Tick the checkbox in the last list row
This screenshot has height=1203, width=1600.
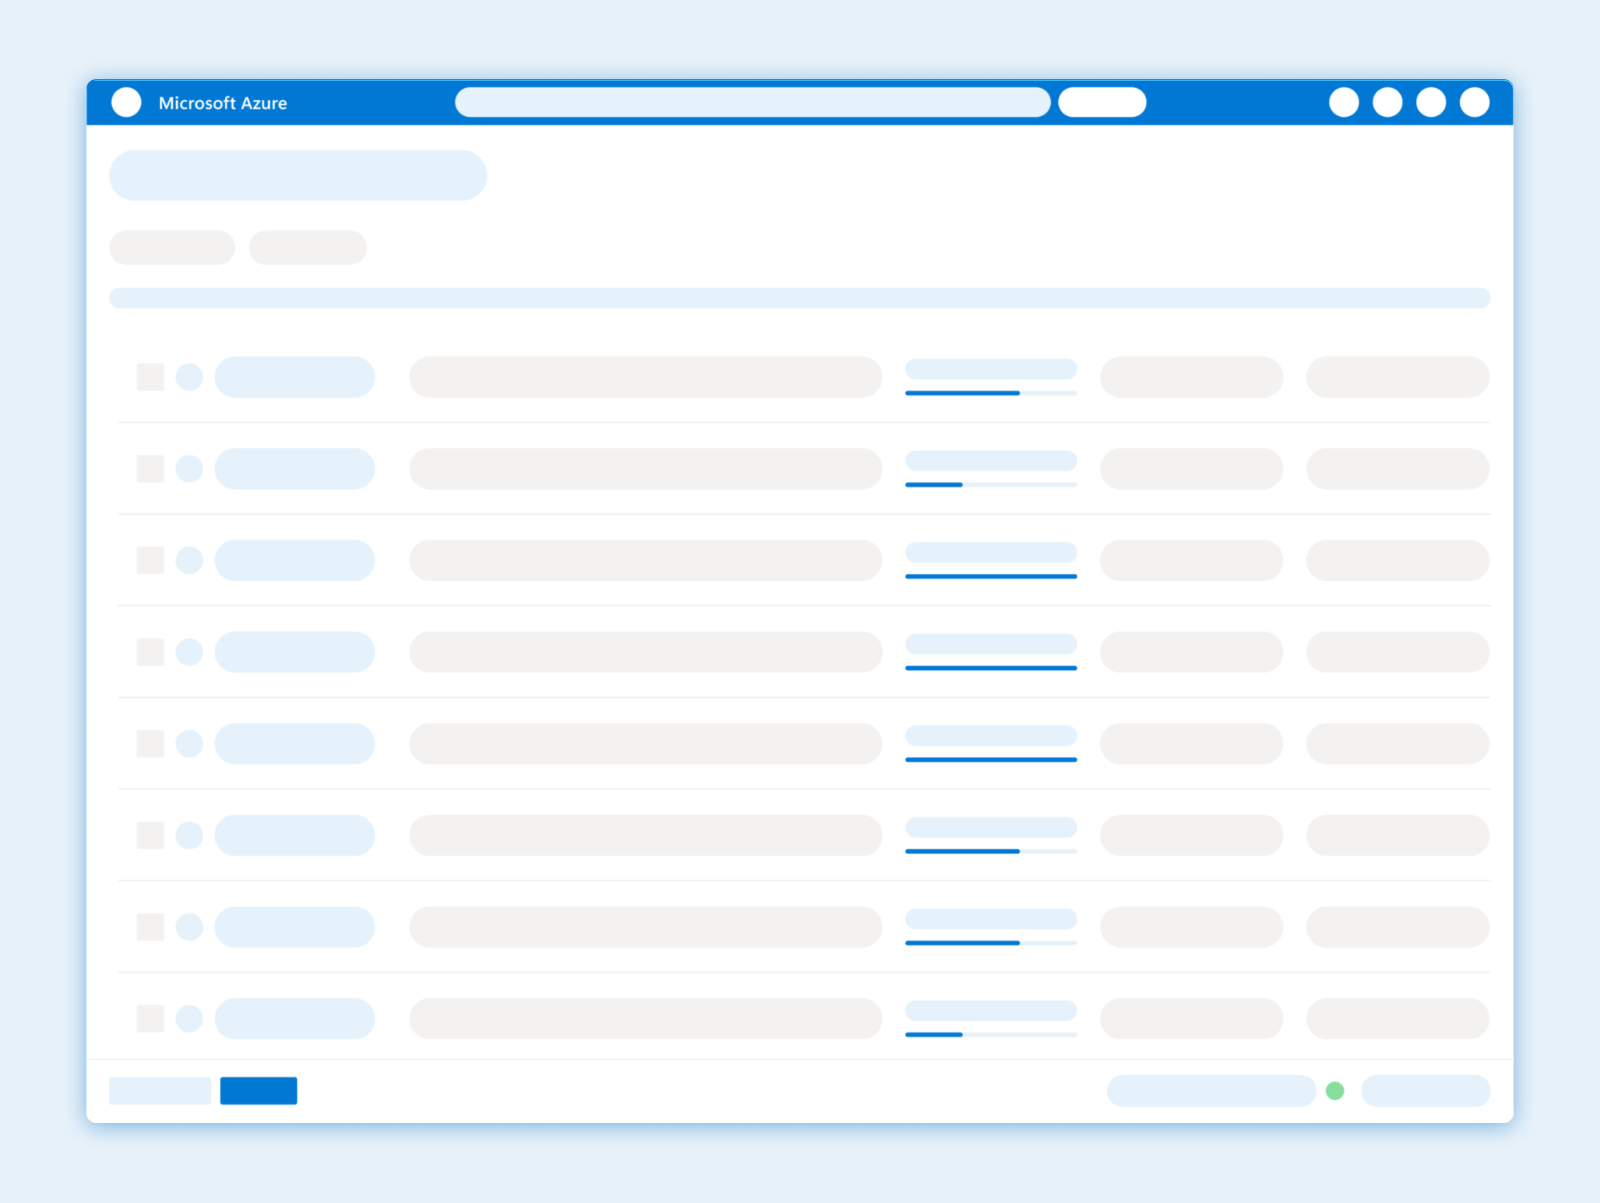point(150,1018)
